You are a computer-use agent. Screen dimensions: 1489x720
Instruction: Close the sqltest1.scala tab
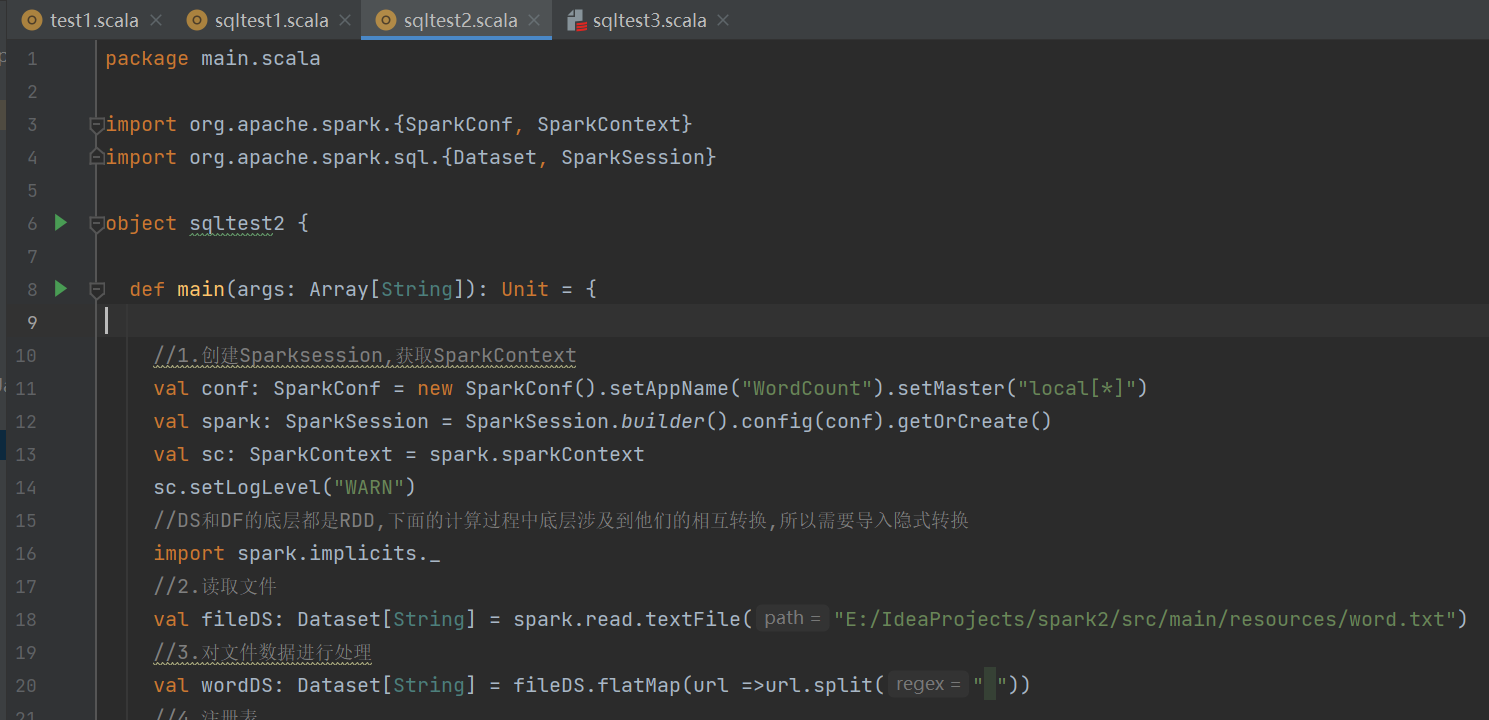345,20
